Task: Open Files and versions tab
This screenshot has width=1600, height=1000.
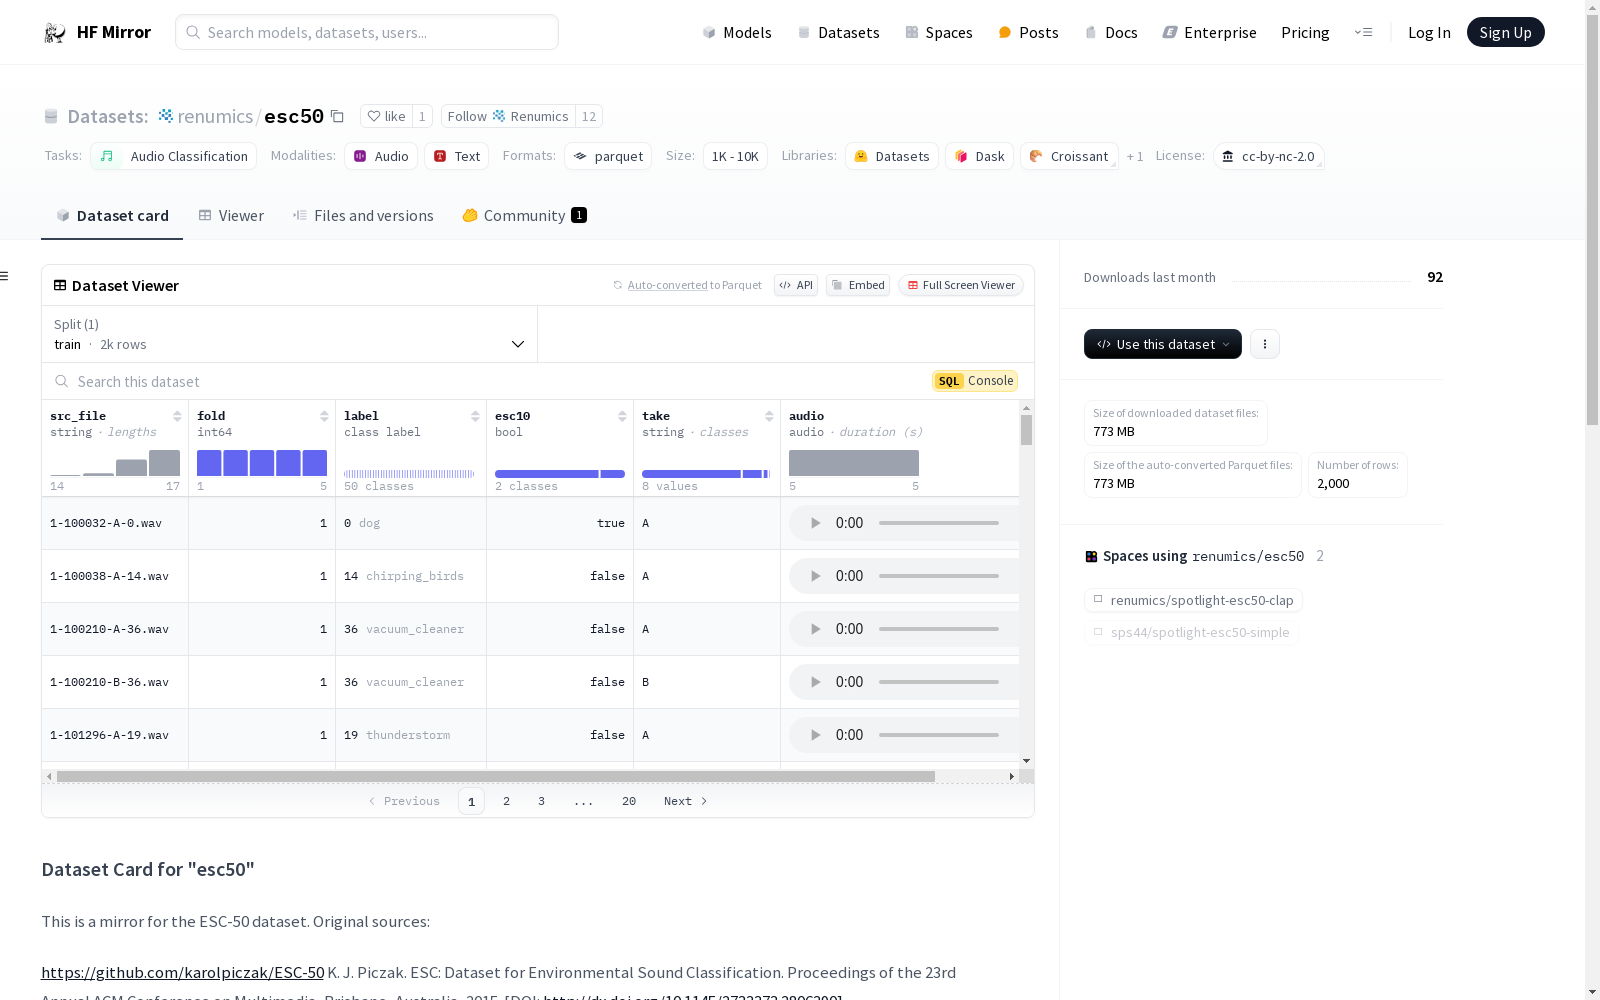Action: 363,215
